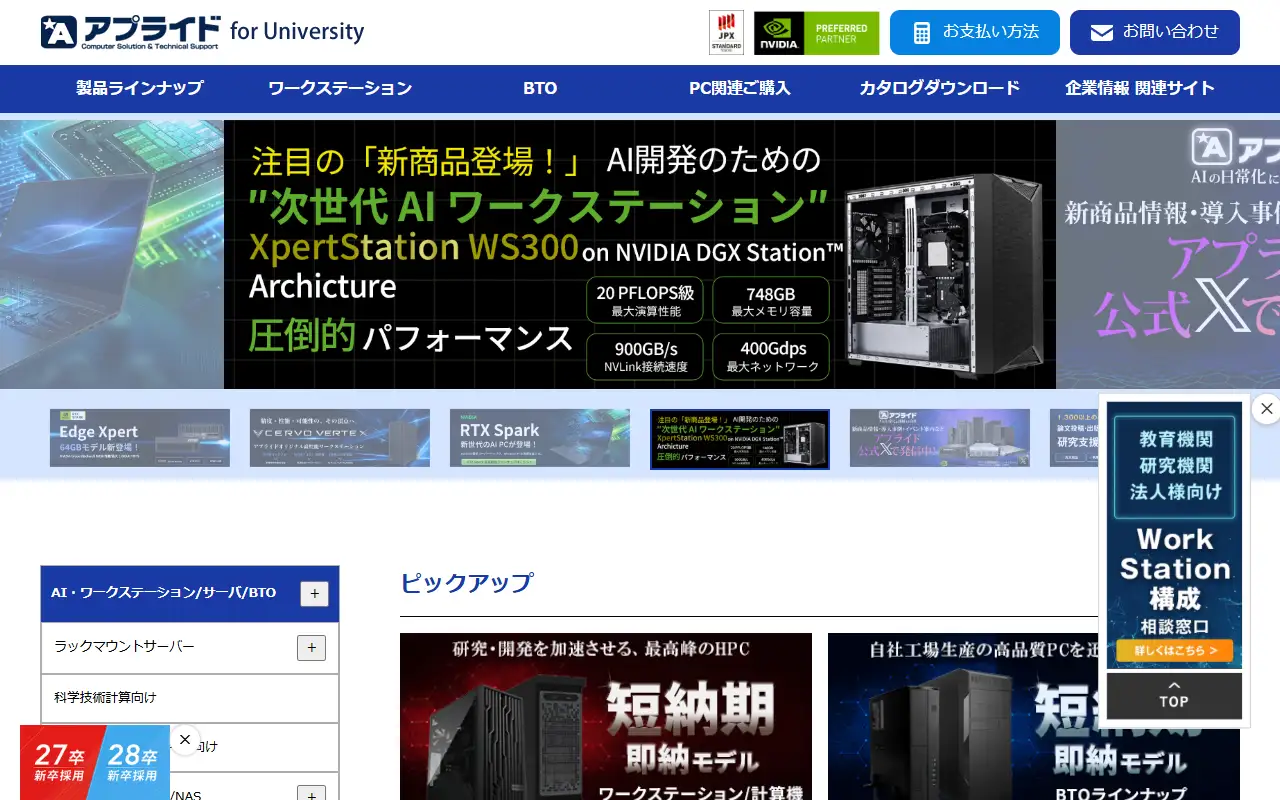Open the ワークステーション/計算機 即納モデル pickup card
Viewport: 1280px width, 800px height.
coord(606,716)
